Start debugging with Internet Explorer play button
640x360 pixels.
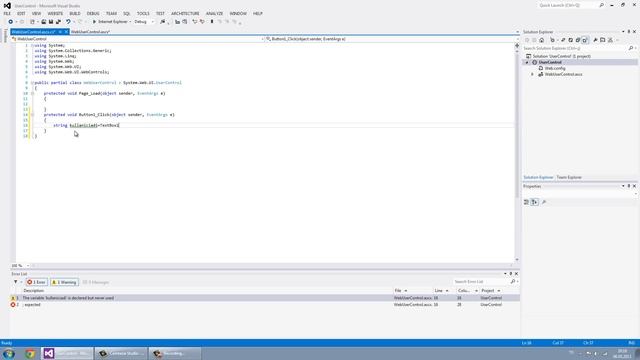pyautogui.click(x=94, y=22)
